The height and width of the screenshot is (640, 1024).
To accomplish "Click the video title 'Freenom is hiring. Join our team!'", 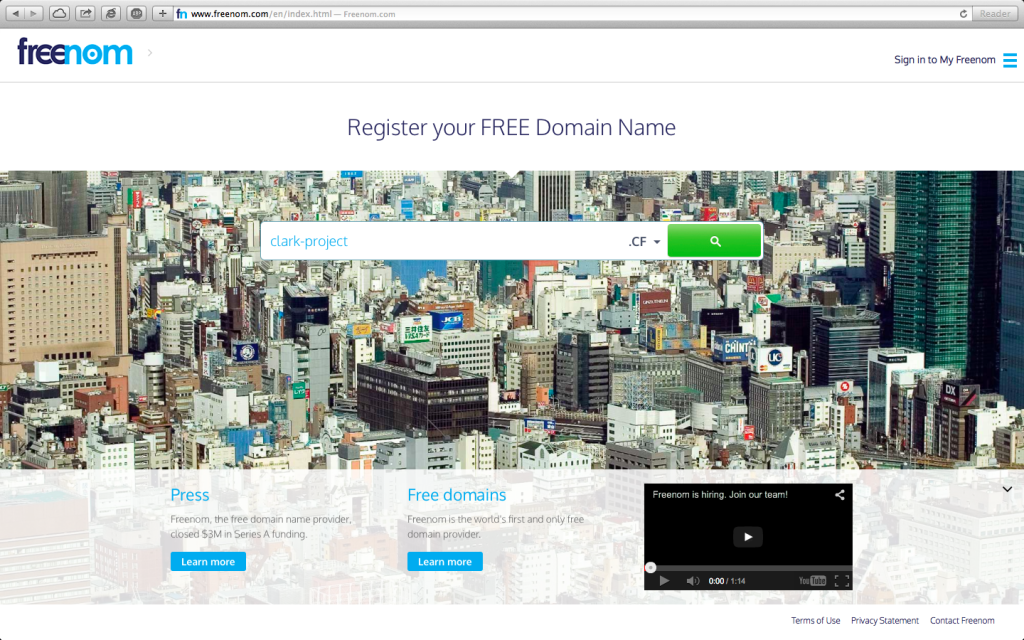I will (720, 494).
